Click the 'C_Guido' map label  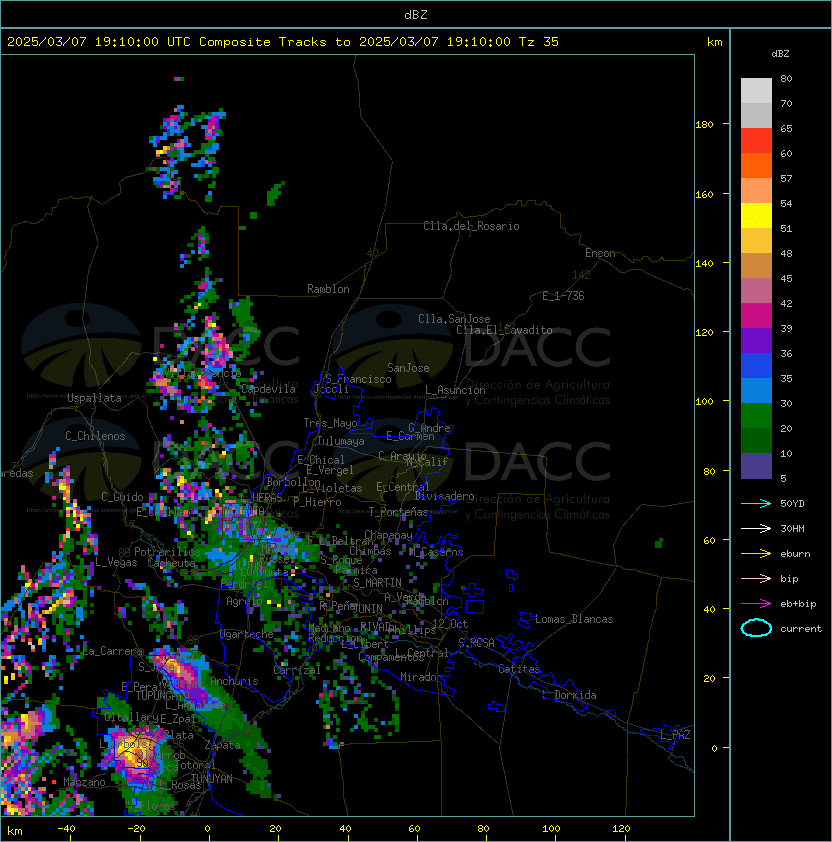(122, 497)
